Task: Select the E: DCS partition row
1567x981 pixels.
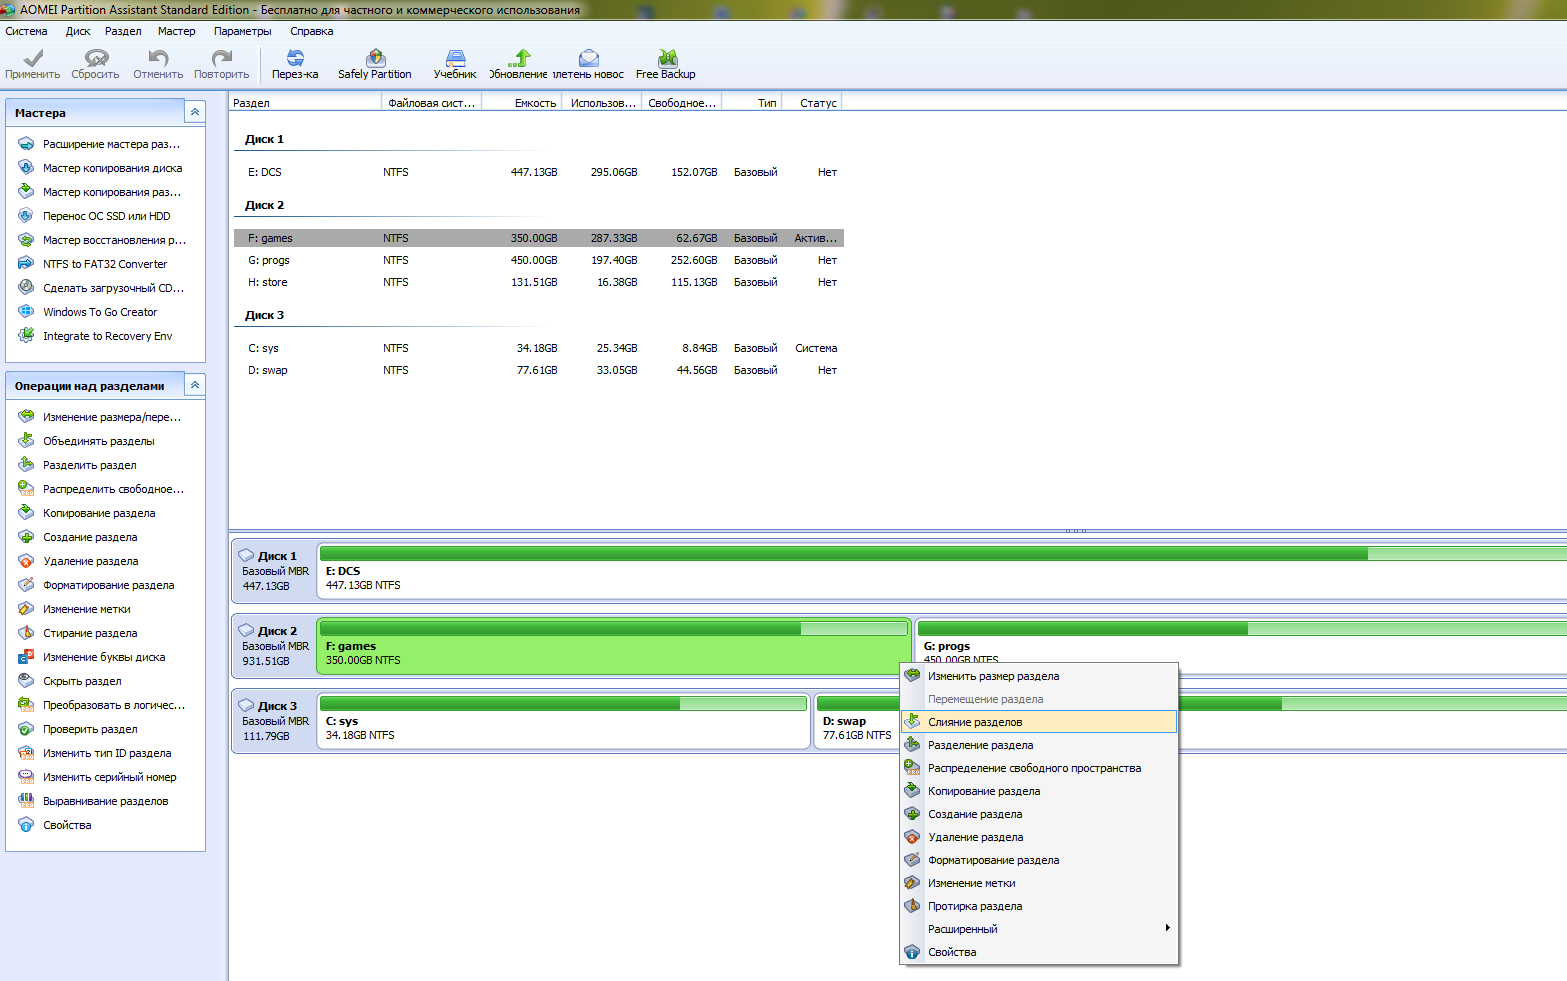Action: click(x=539, y=172)
